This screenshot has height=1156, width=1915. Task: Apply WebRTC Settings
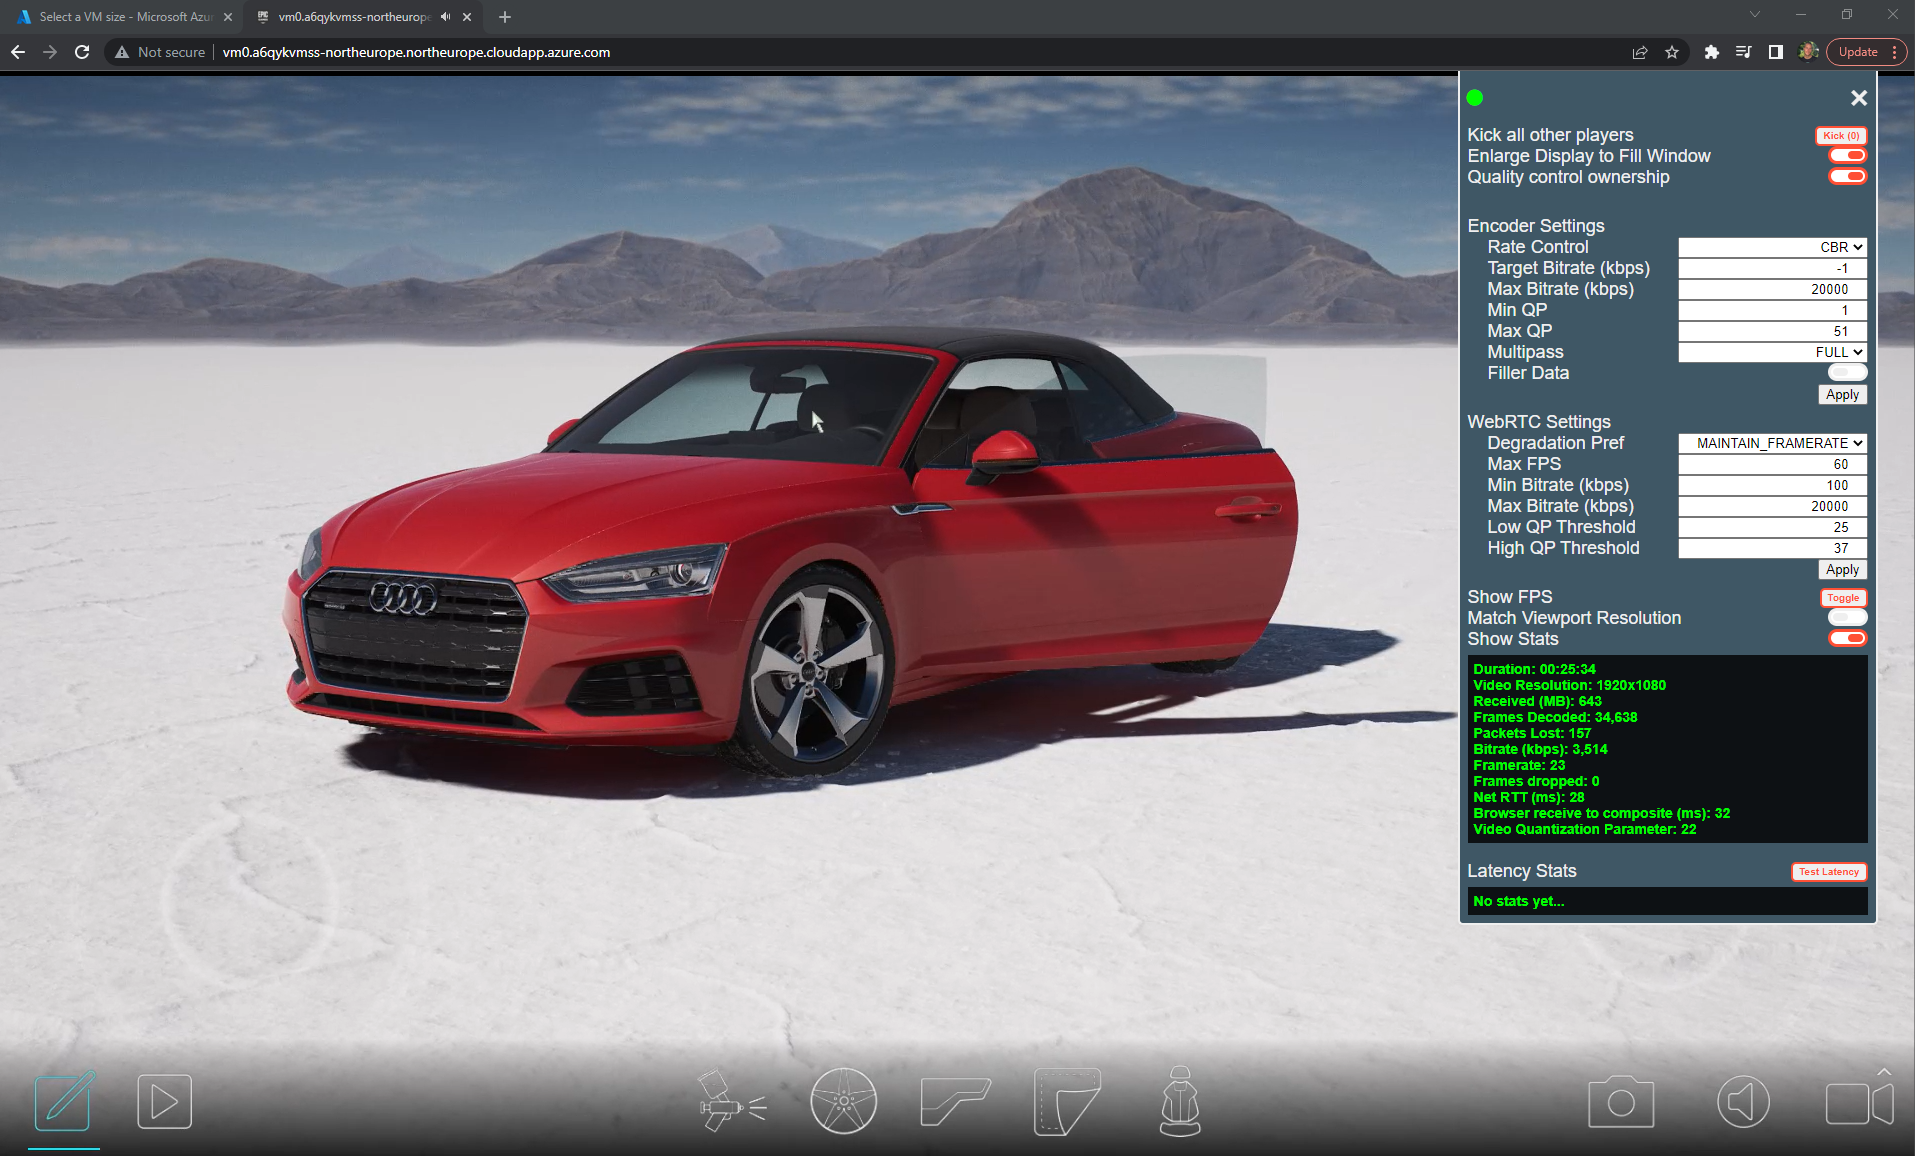(x=1842, y=570)
